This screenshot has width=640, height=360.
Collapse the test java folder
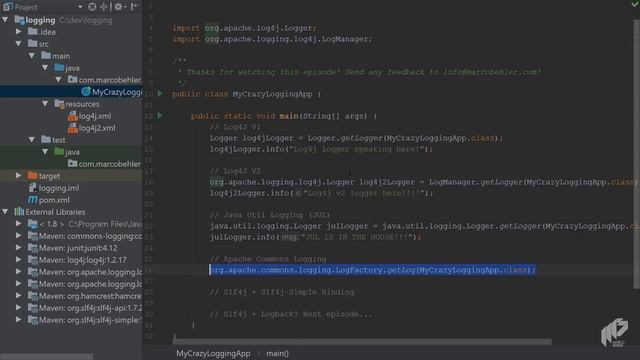coord(45,152)
